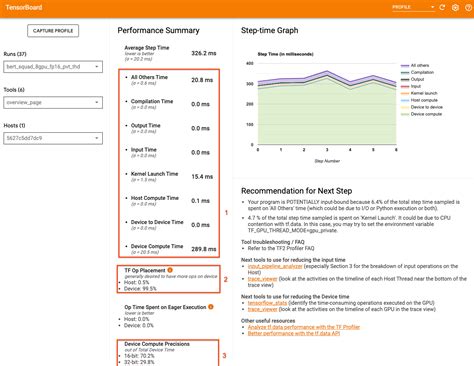
Task: Click 20.8 ms all others value
Action: (202, 80)
